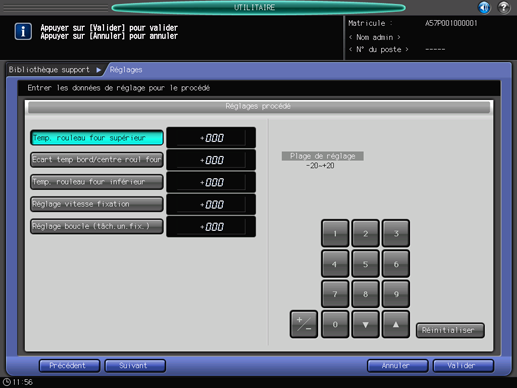Screen dimensions: 517x388
Task: Click value field for Ecart temp bord/centre
Action: click(211, 160)
